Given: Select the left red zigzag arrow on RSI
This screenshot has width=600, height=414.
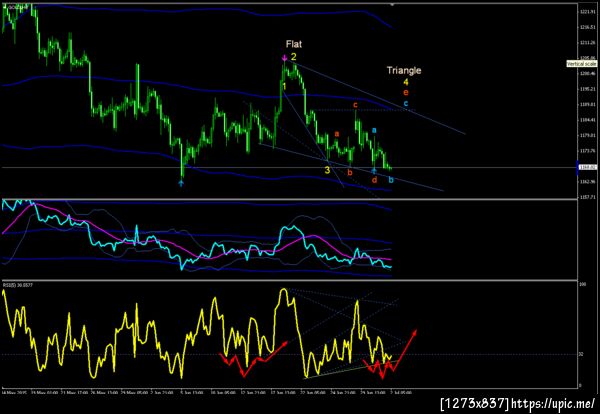Looking at the screenshot, I should click(253, 359).
